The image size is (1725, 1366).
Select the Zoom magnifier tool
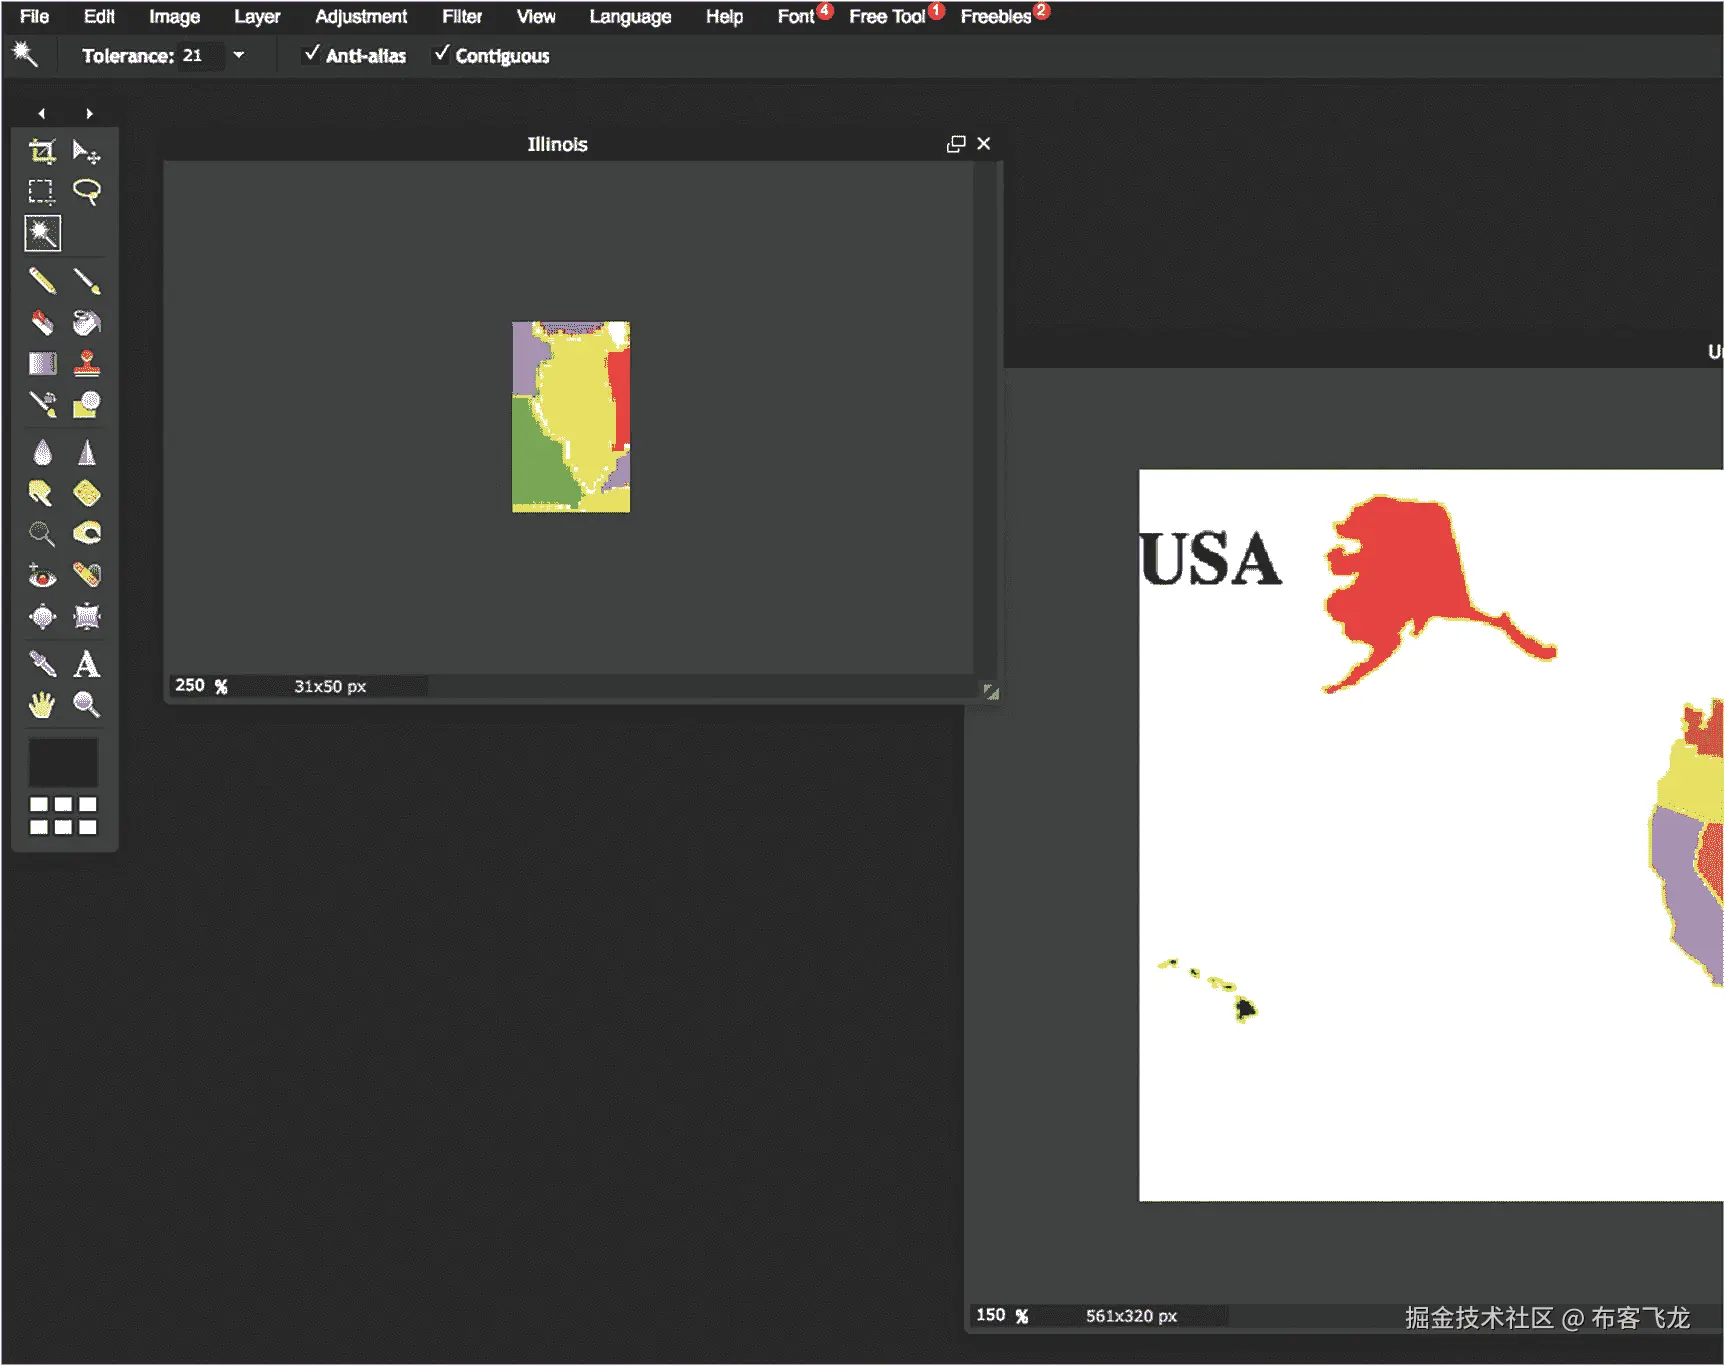click(x=87, y=705)
